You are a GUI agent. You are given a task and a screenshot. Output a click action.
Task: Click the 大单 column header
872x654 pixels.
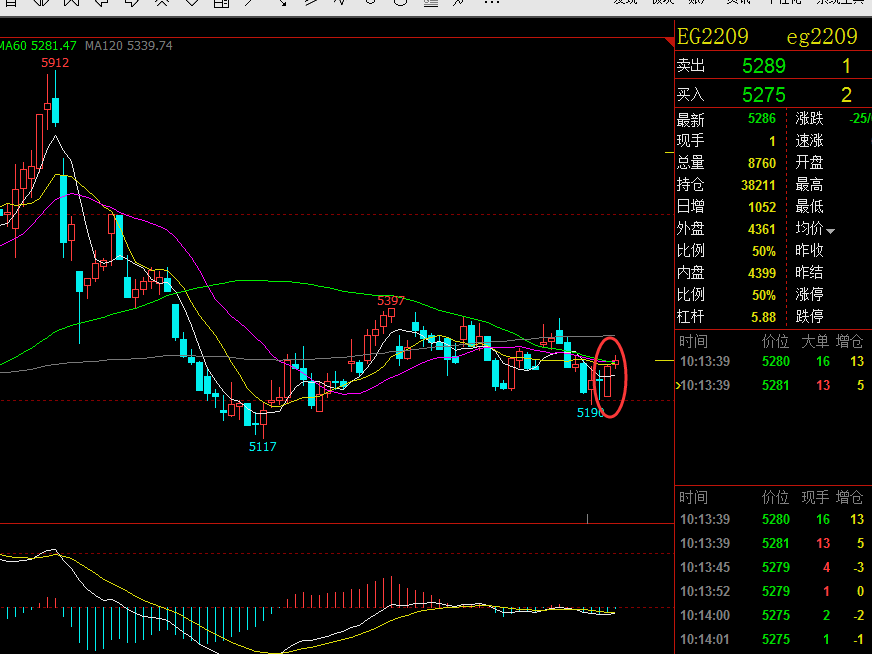click(815, 341)
